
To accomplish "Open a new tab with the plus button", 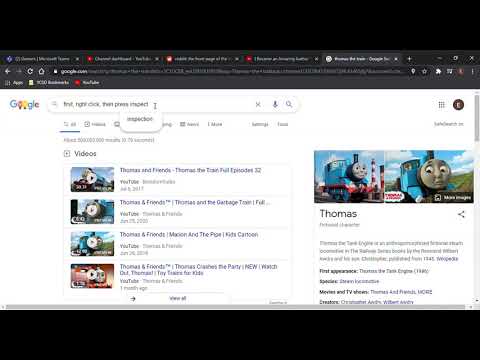I will (x=409, y=59).
